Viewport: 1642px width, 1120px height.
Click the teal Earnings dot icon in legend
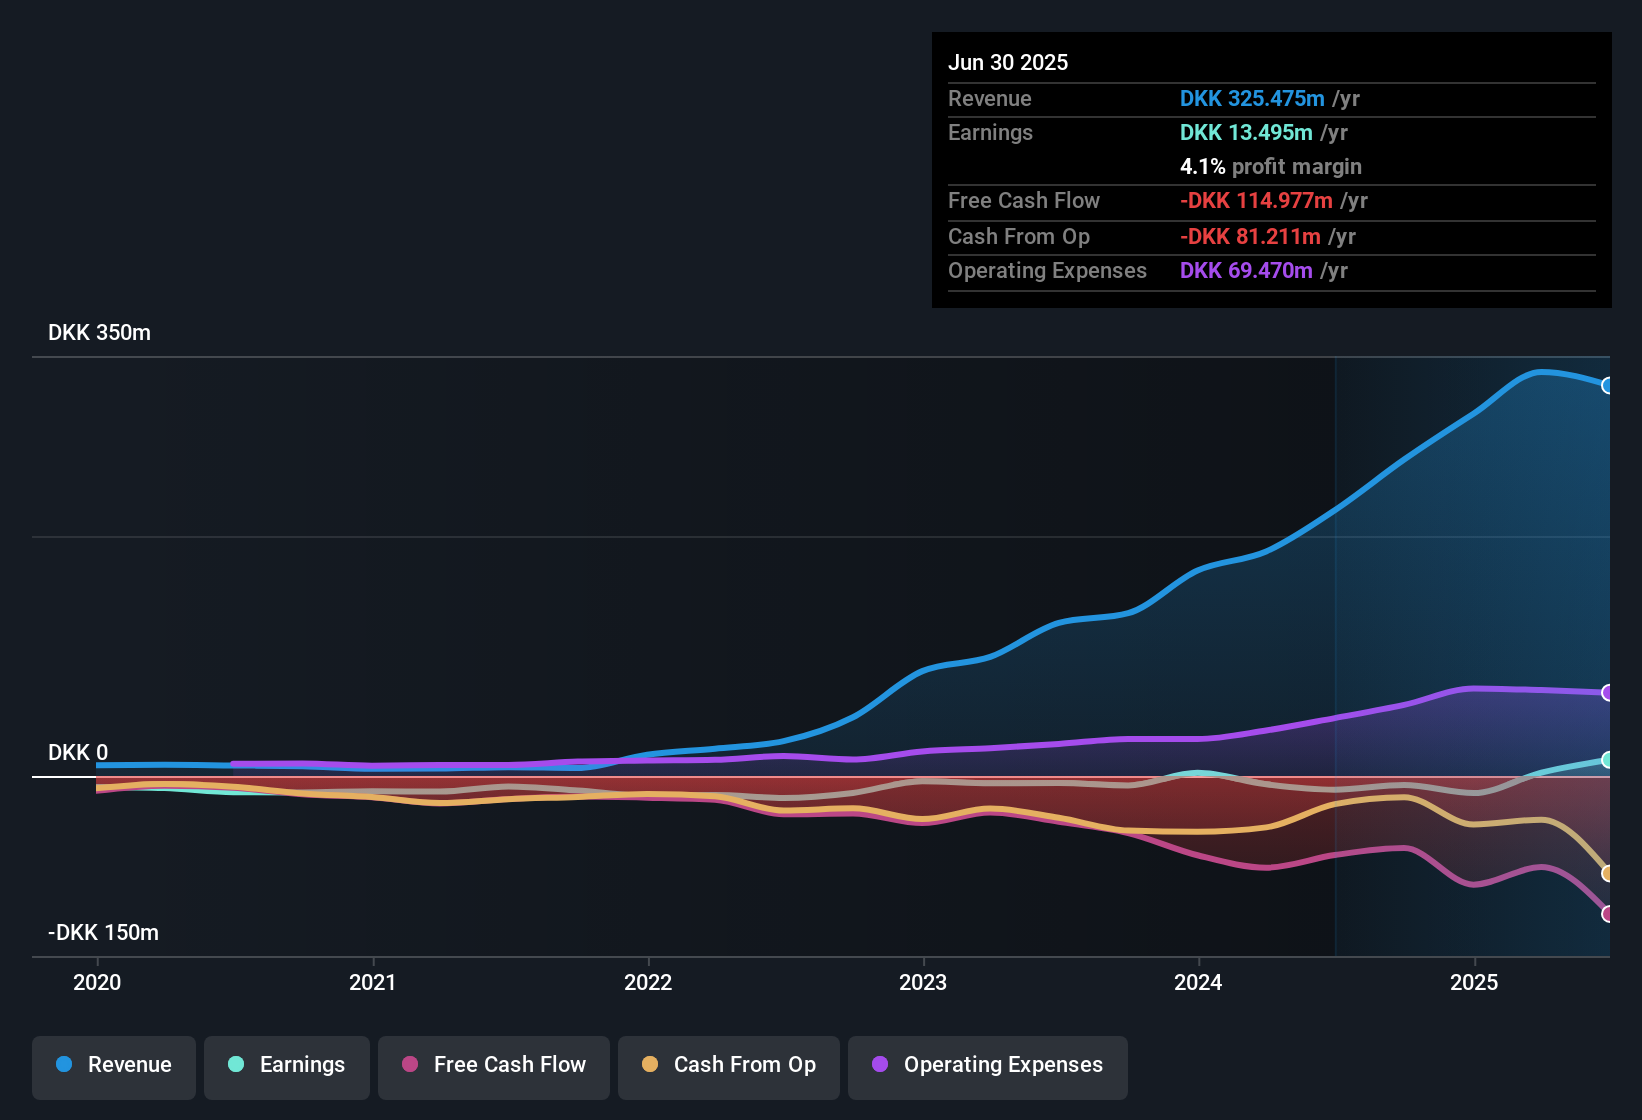[x=236, y=1065]
